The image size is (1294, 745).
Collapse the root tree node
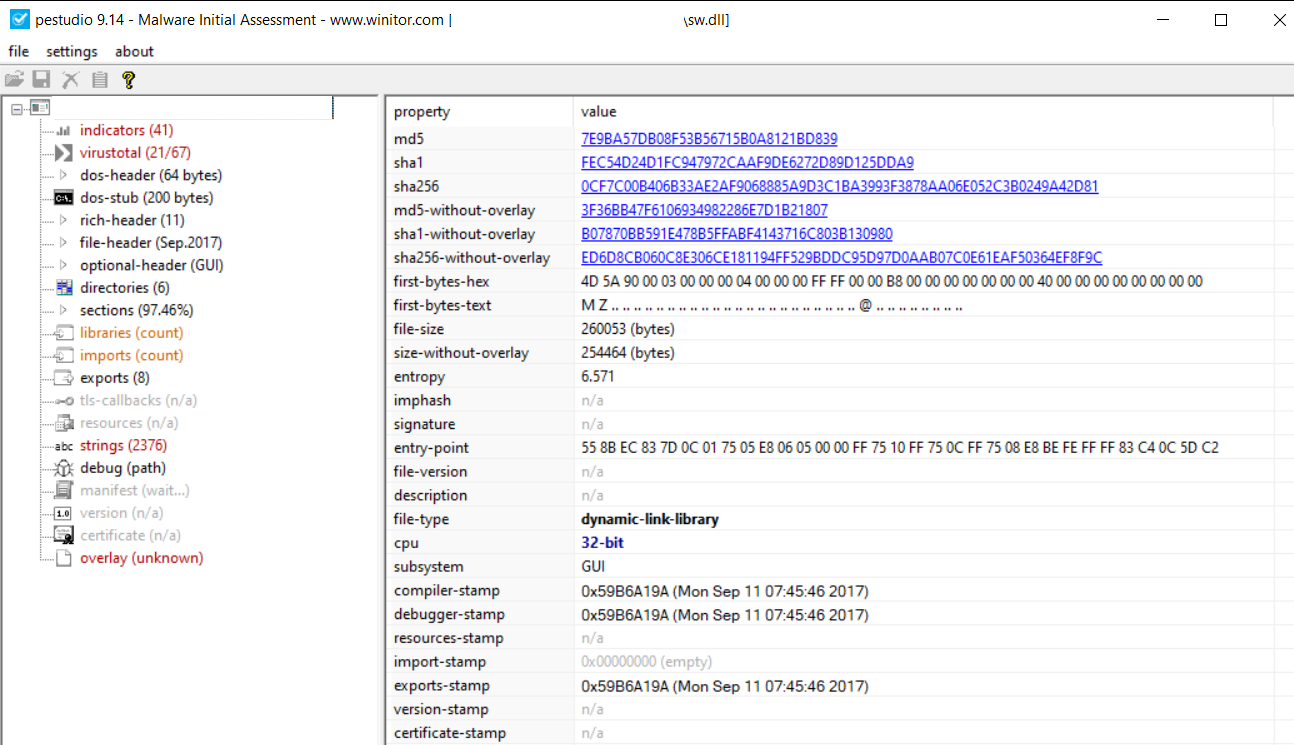pos(17,108)
